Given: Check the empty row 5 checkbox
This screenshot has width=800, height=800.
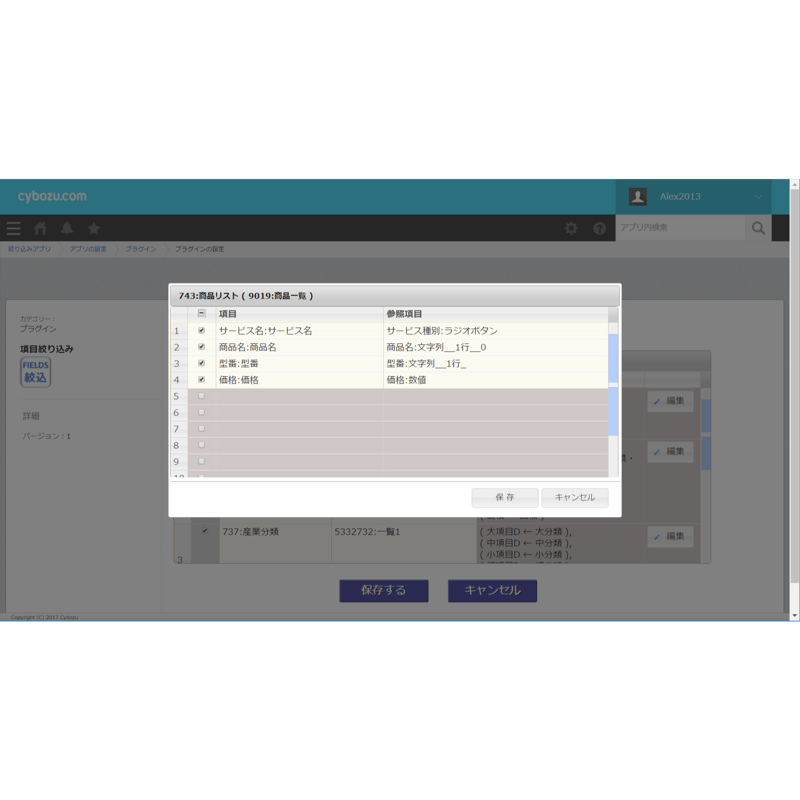Looking at the screenshot, I should click(202, 396).
